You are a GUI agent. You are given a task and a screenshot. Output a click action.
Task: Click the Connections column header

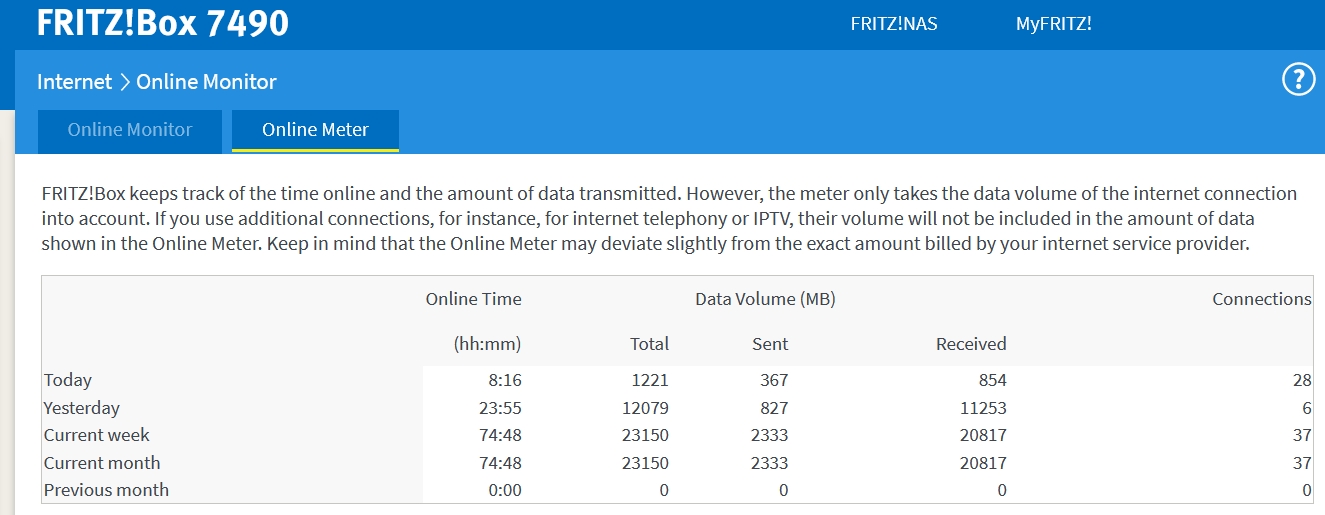pos(1261,299)
